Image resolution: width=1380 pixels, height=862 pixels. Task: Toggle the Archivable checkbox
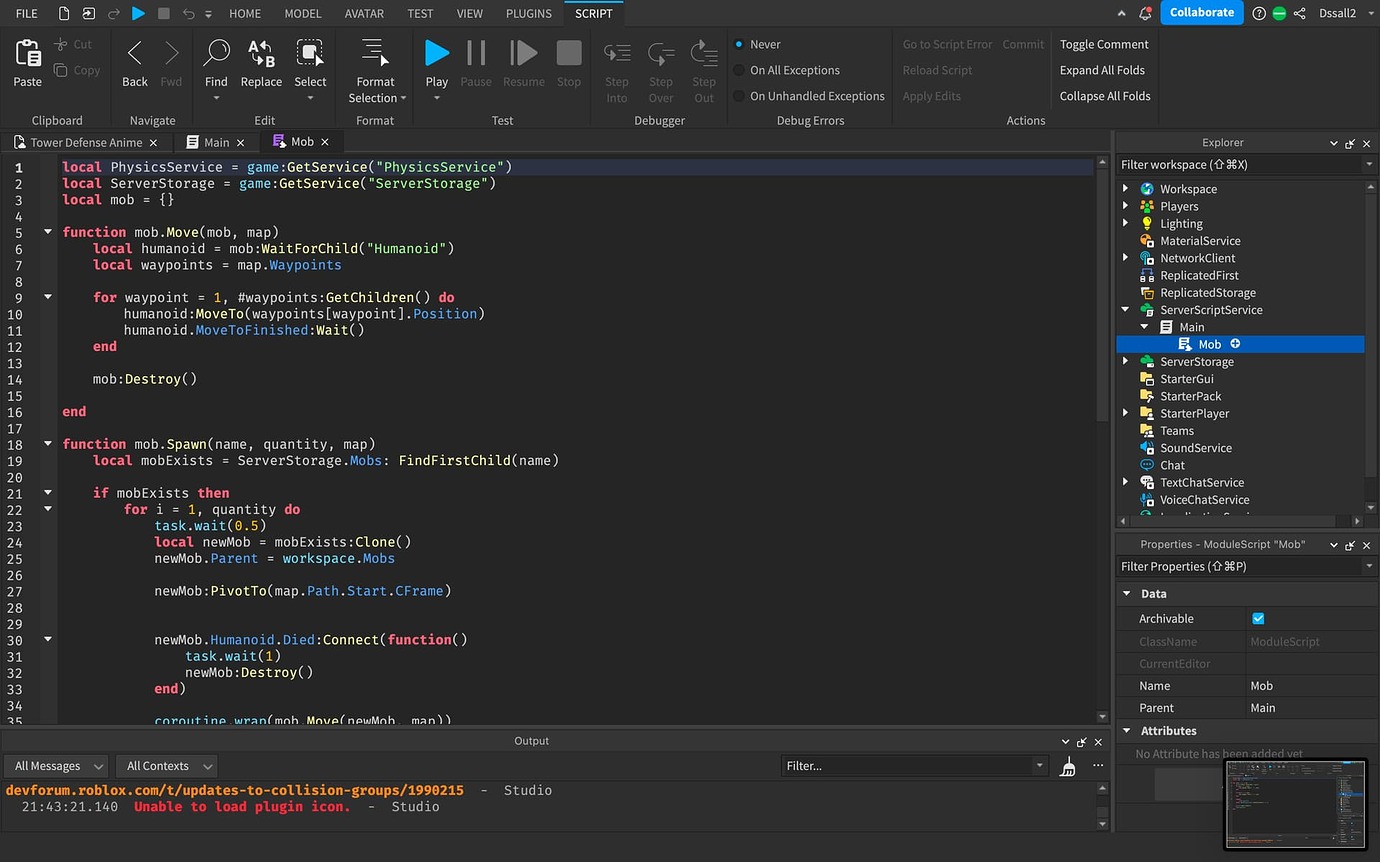click(x=1258, y=619)
